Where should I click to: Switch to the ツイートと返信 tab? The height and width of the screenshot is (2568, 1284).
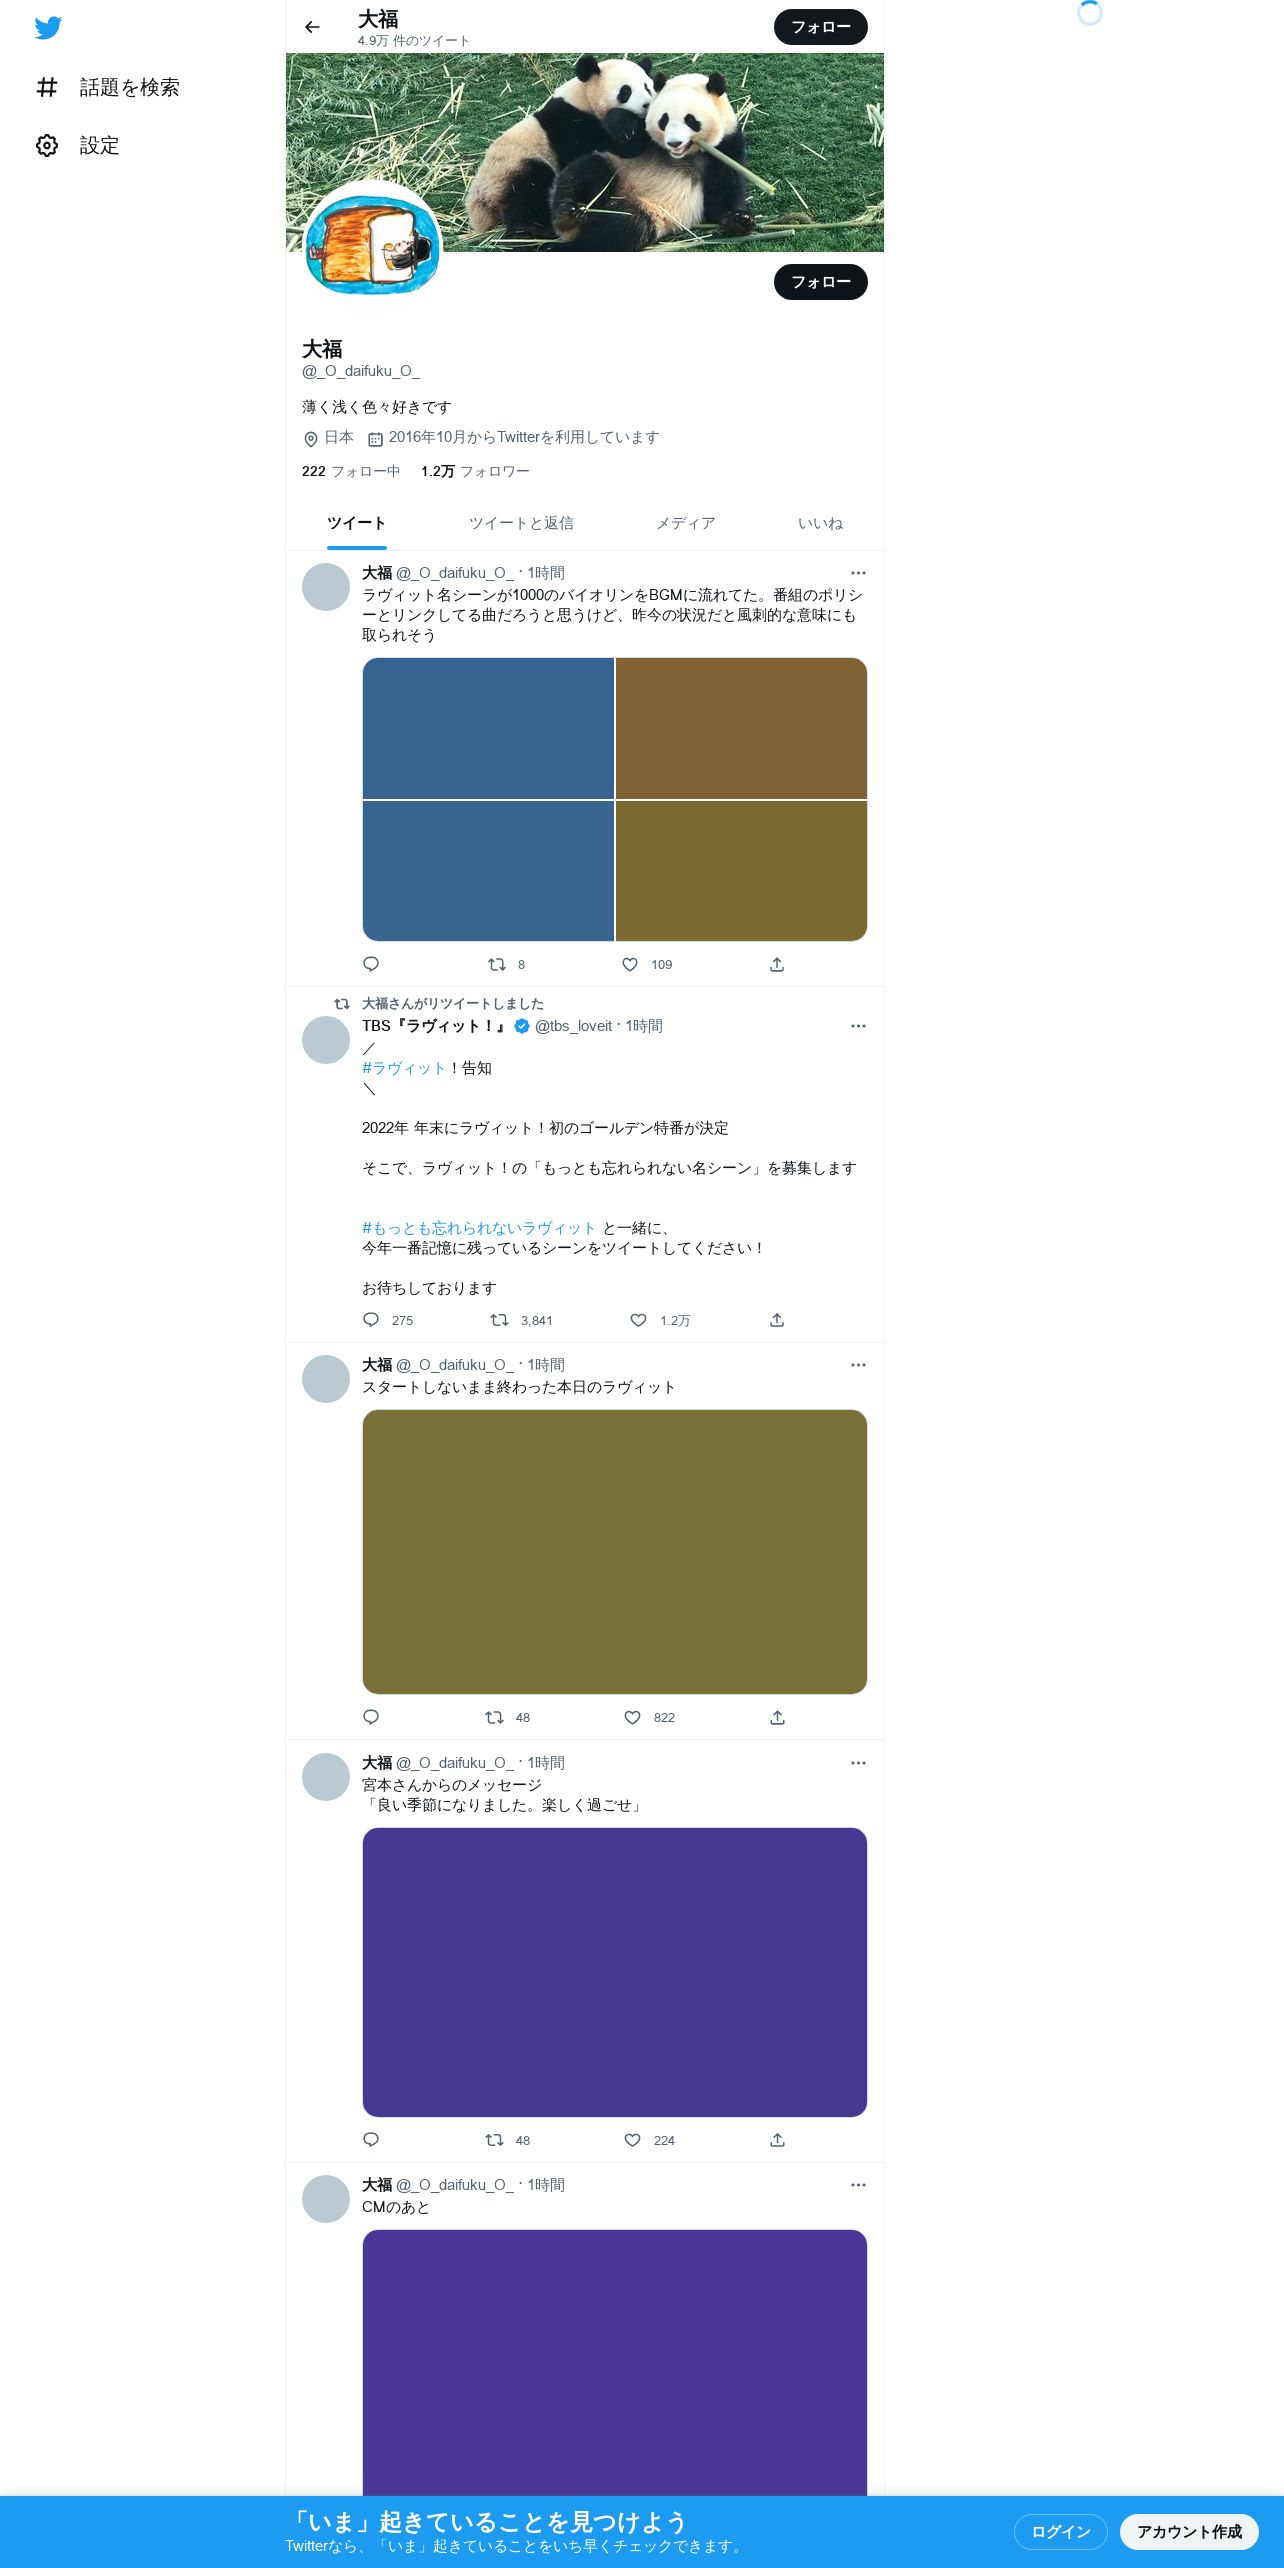coord(521,523)
